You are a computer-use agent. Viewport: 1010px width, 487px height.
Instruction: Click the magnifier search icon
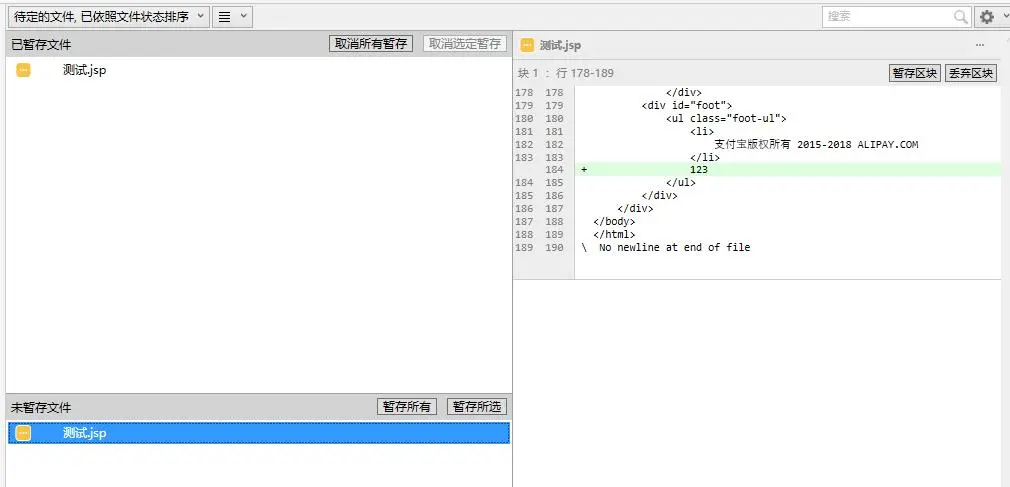coord(961,17)
